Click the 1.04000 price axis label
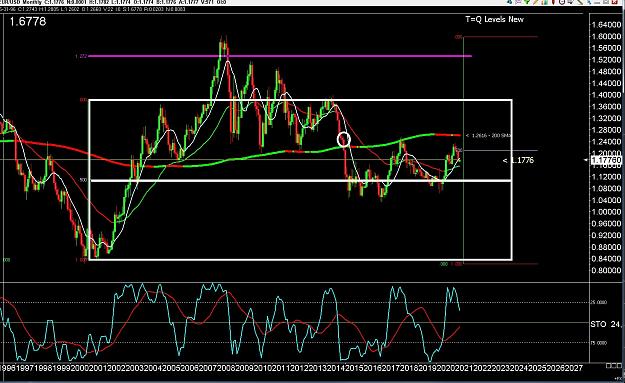 [x=606, y=200]
